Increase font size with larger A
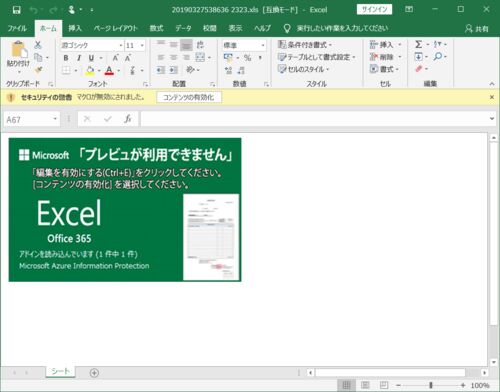Viewport: 500px width, 392px height. [115, 58]
